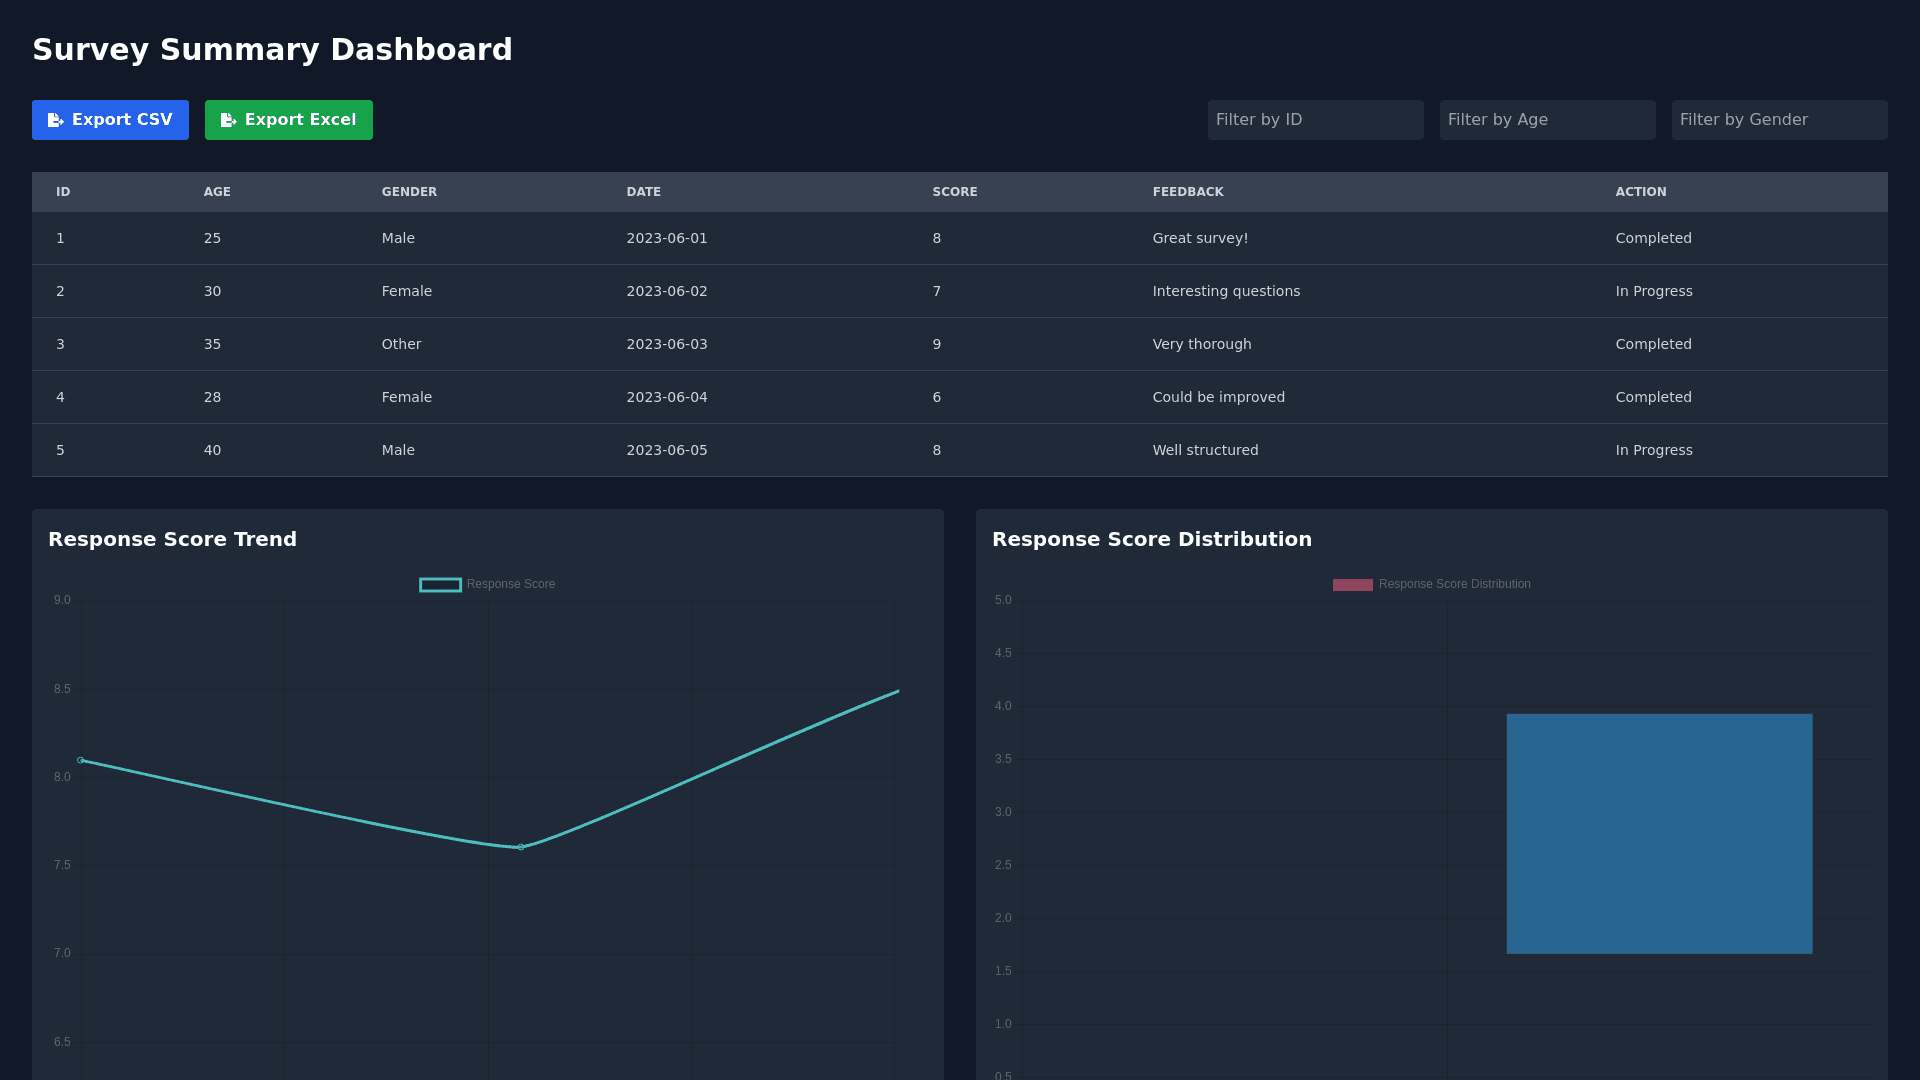Click the blue bar in the distribution chart
The height and width of the screenshot is (1080, 1920).
click(x=1659, y=833)
